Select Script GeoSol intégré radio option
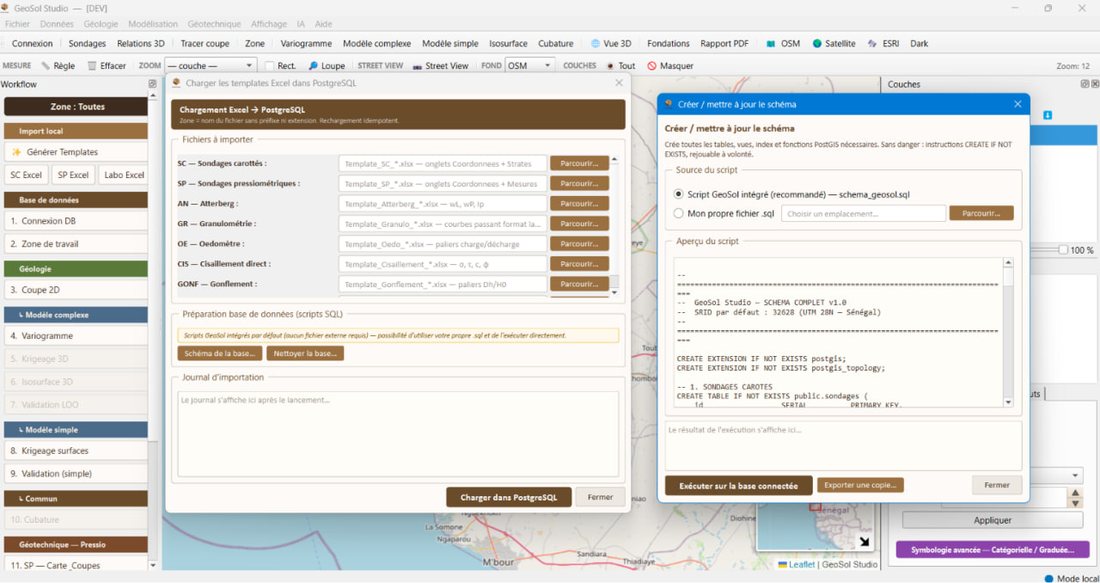 pyautogui.click(x=678, y=194)
